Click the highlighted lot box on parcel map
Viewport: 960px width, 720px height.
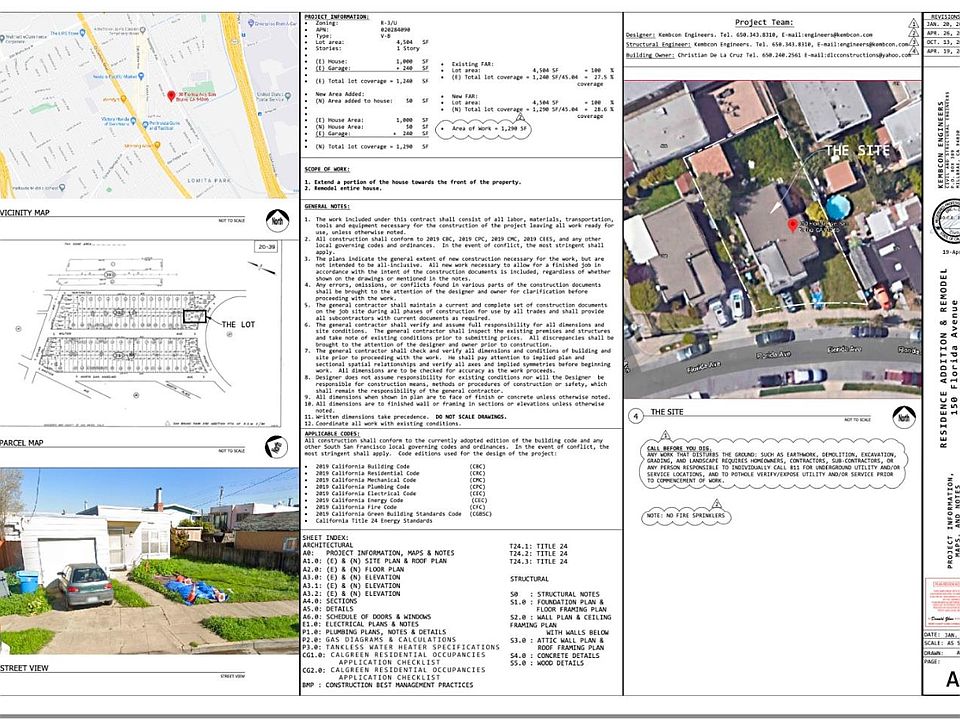click(x=194, y=315)
